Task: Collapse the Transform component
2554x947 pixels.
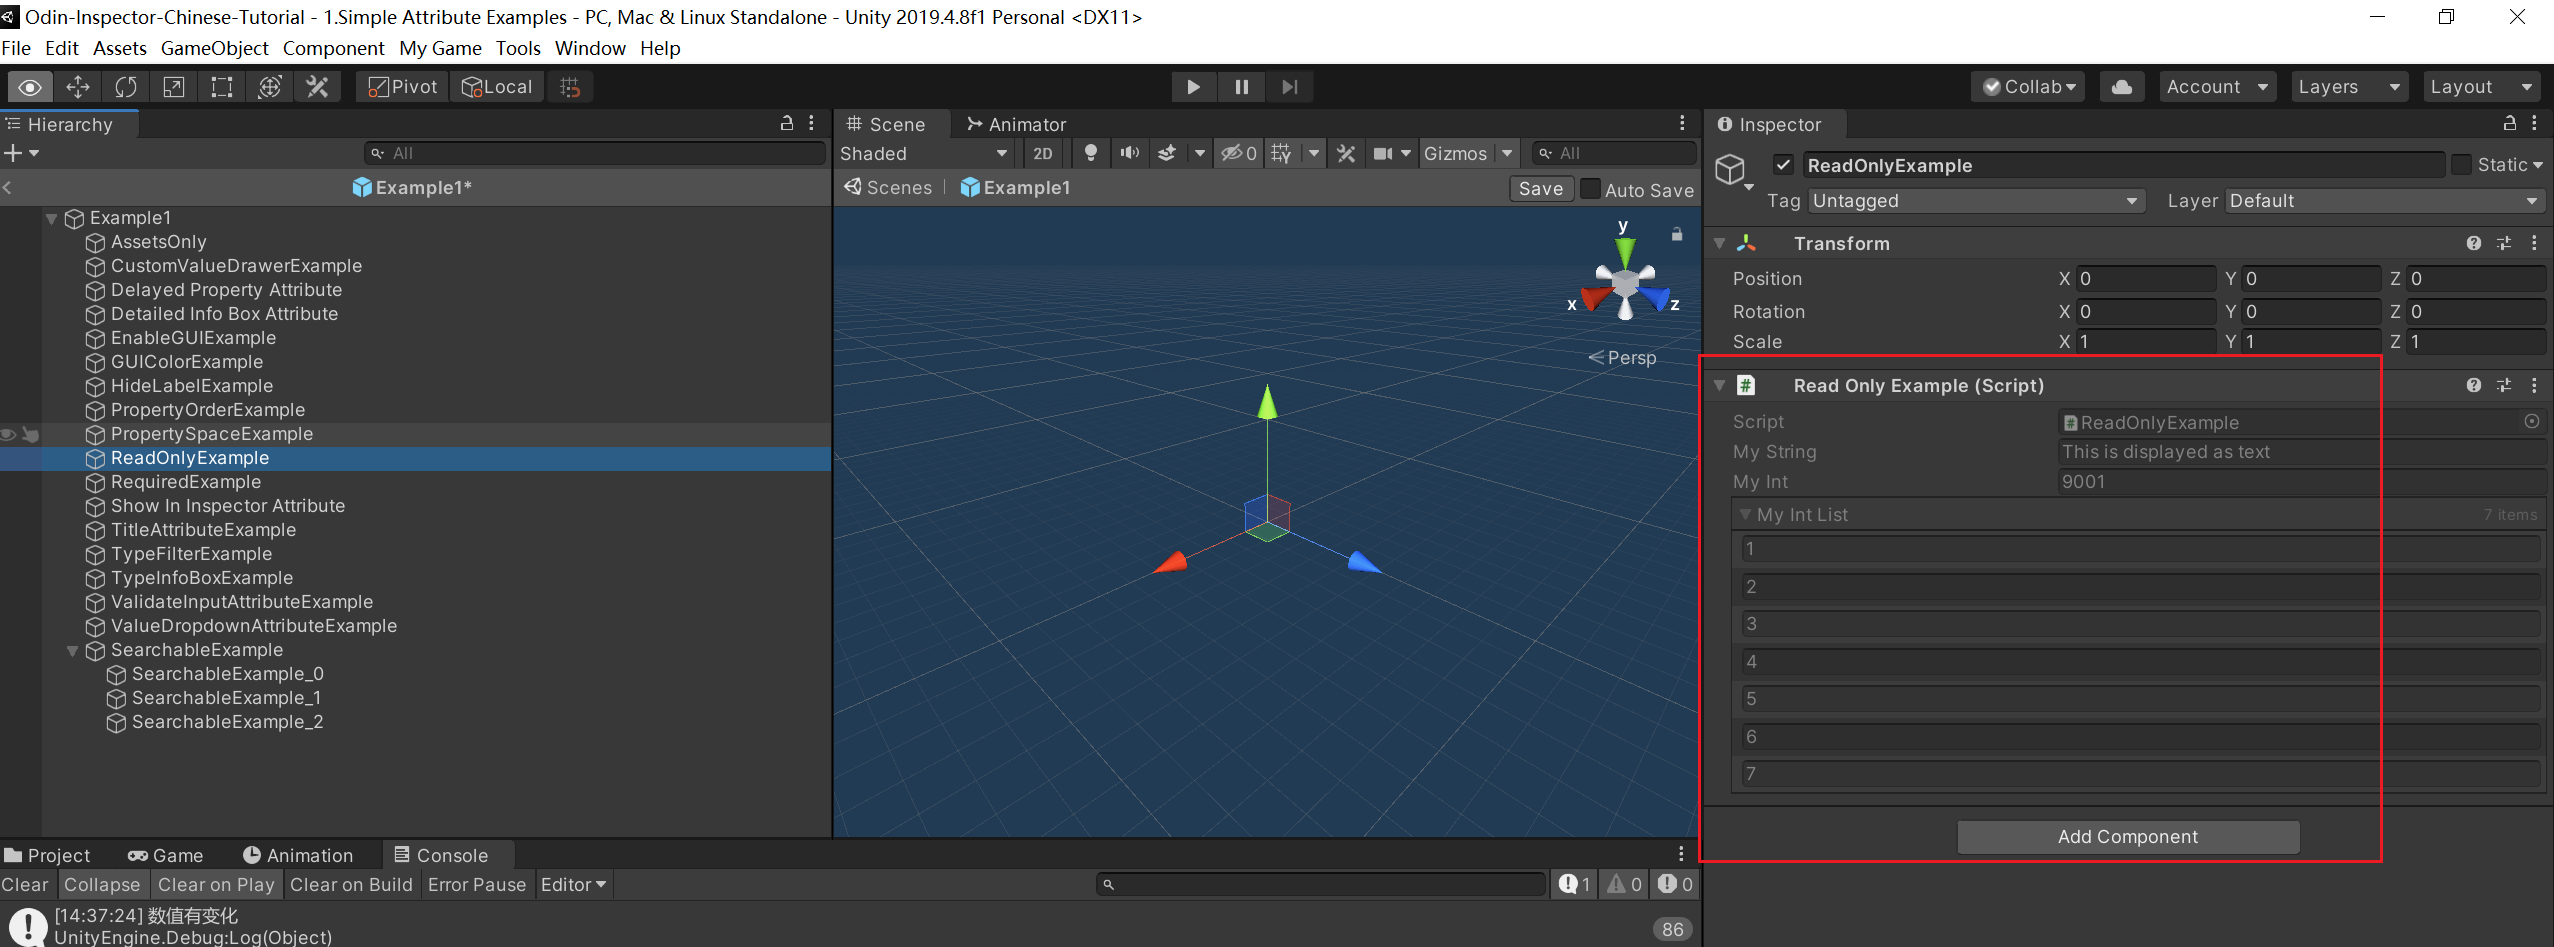Action: (x=1719, y=243)
